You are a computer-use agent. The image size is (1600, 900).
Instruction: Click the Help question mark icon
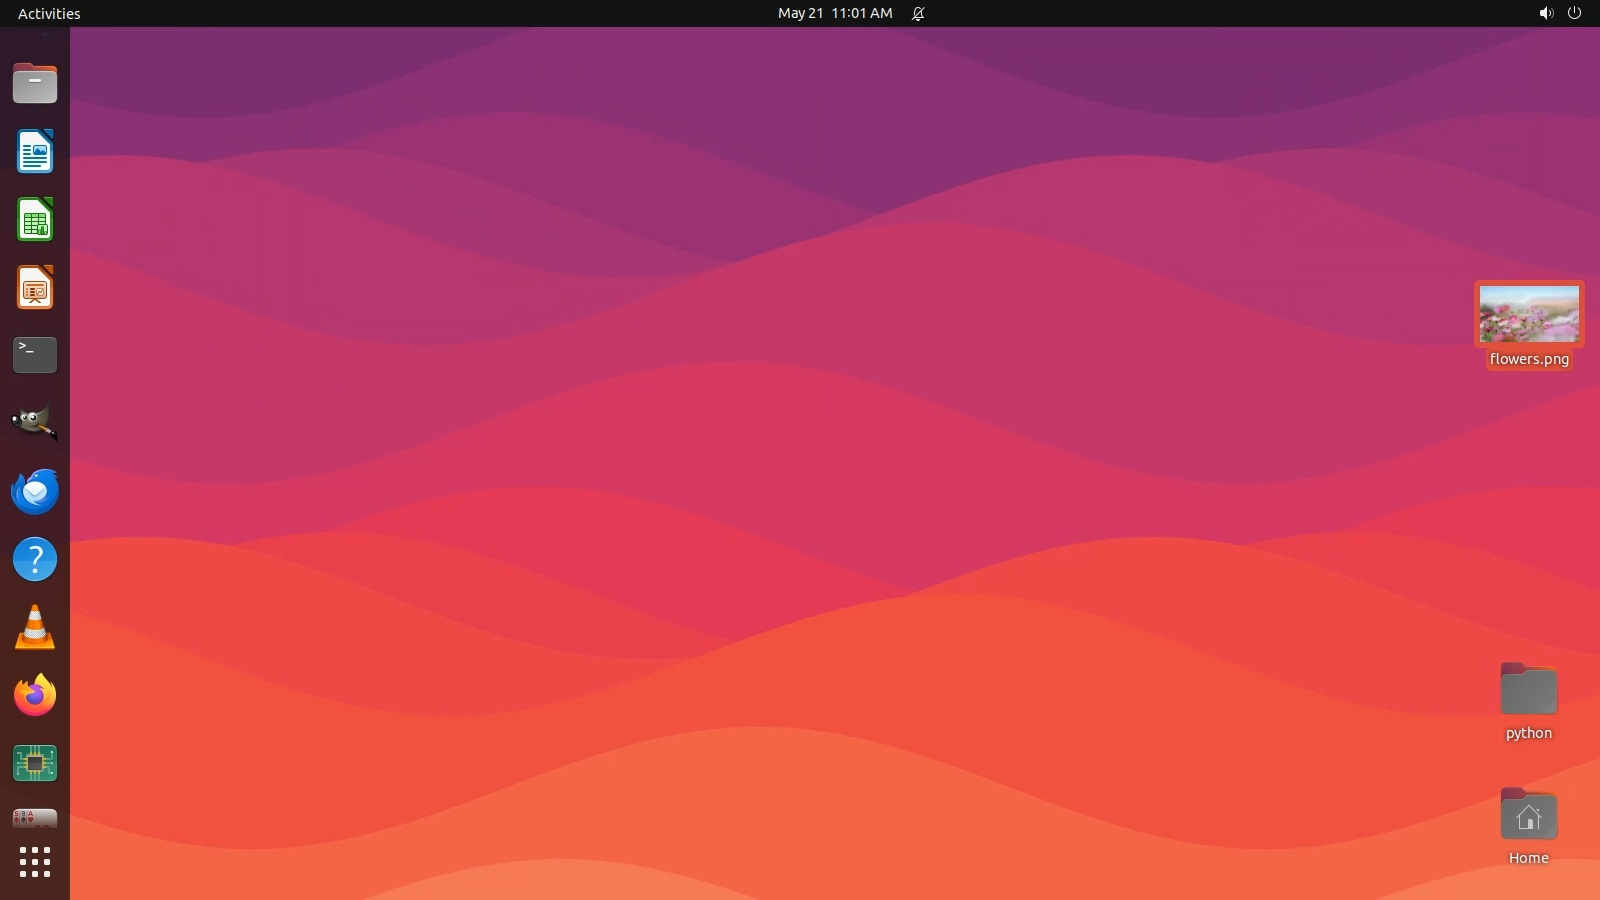pyautogui.click(x=35, y=559)
